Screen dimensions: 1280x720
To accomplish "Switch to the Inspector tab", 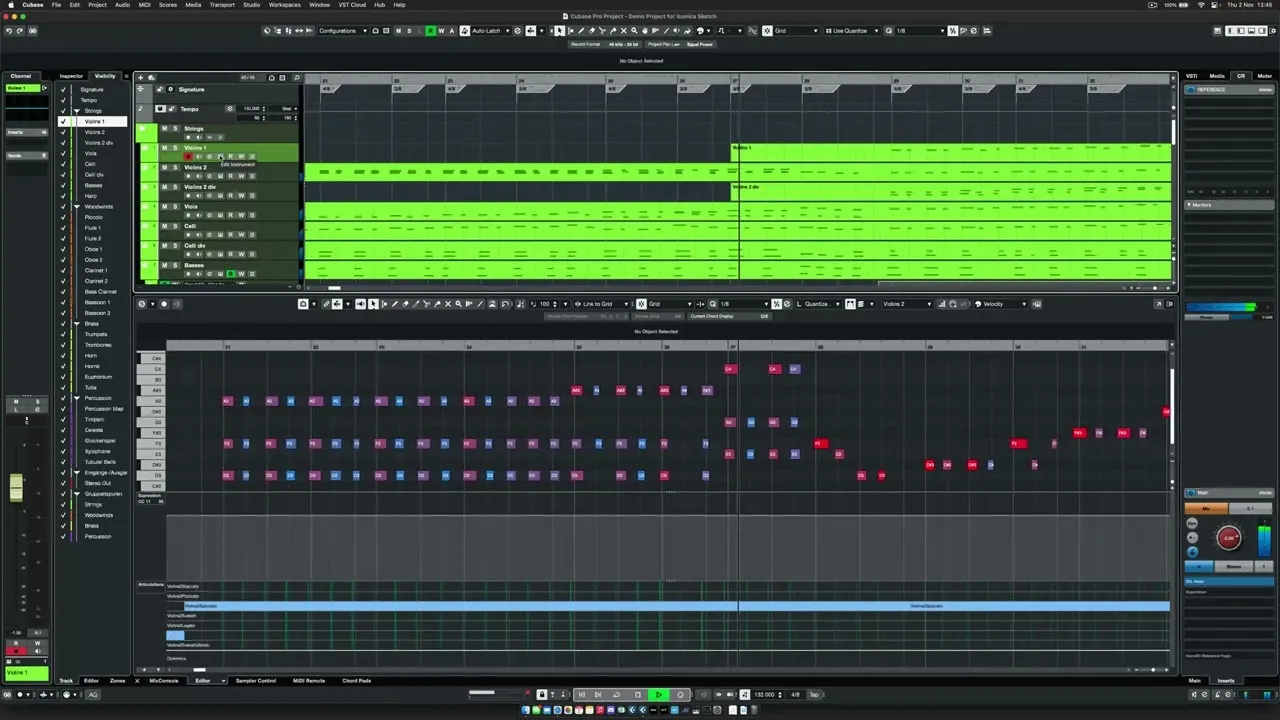I will point(71,76).
